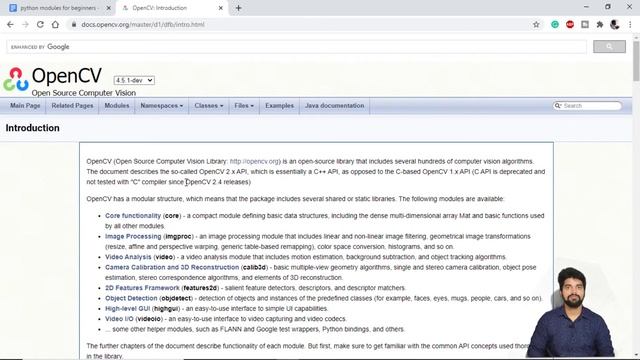This screenshot has height=360, width=640.
Task: Click the page's vertical scrollbar thumb
Action: click(636, 60)
